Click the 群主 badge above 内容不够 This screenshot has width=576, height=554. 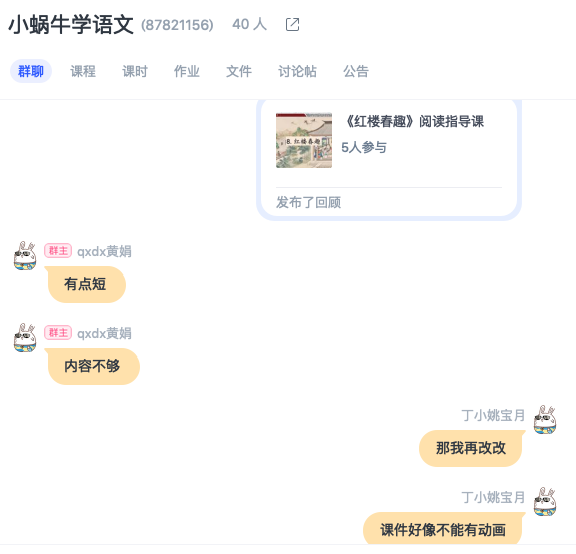[x=58, y=333]
